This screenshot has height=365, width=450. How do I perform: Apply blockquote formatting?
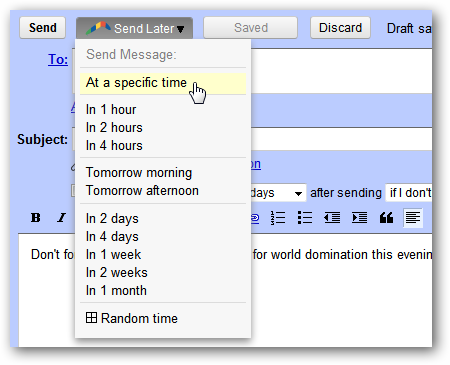[x=386, y=218]
